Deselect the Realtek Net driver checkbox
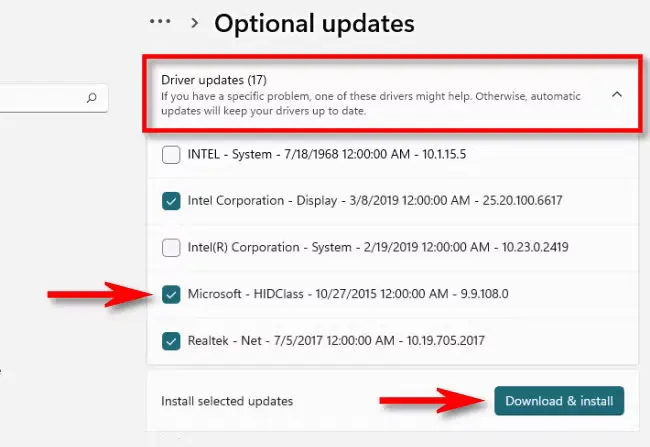Image resolution: width=650 pixels, height=447 pixels. click(170, 340)
